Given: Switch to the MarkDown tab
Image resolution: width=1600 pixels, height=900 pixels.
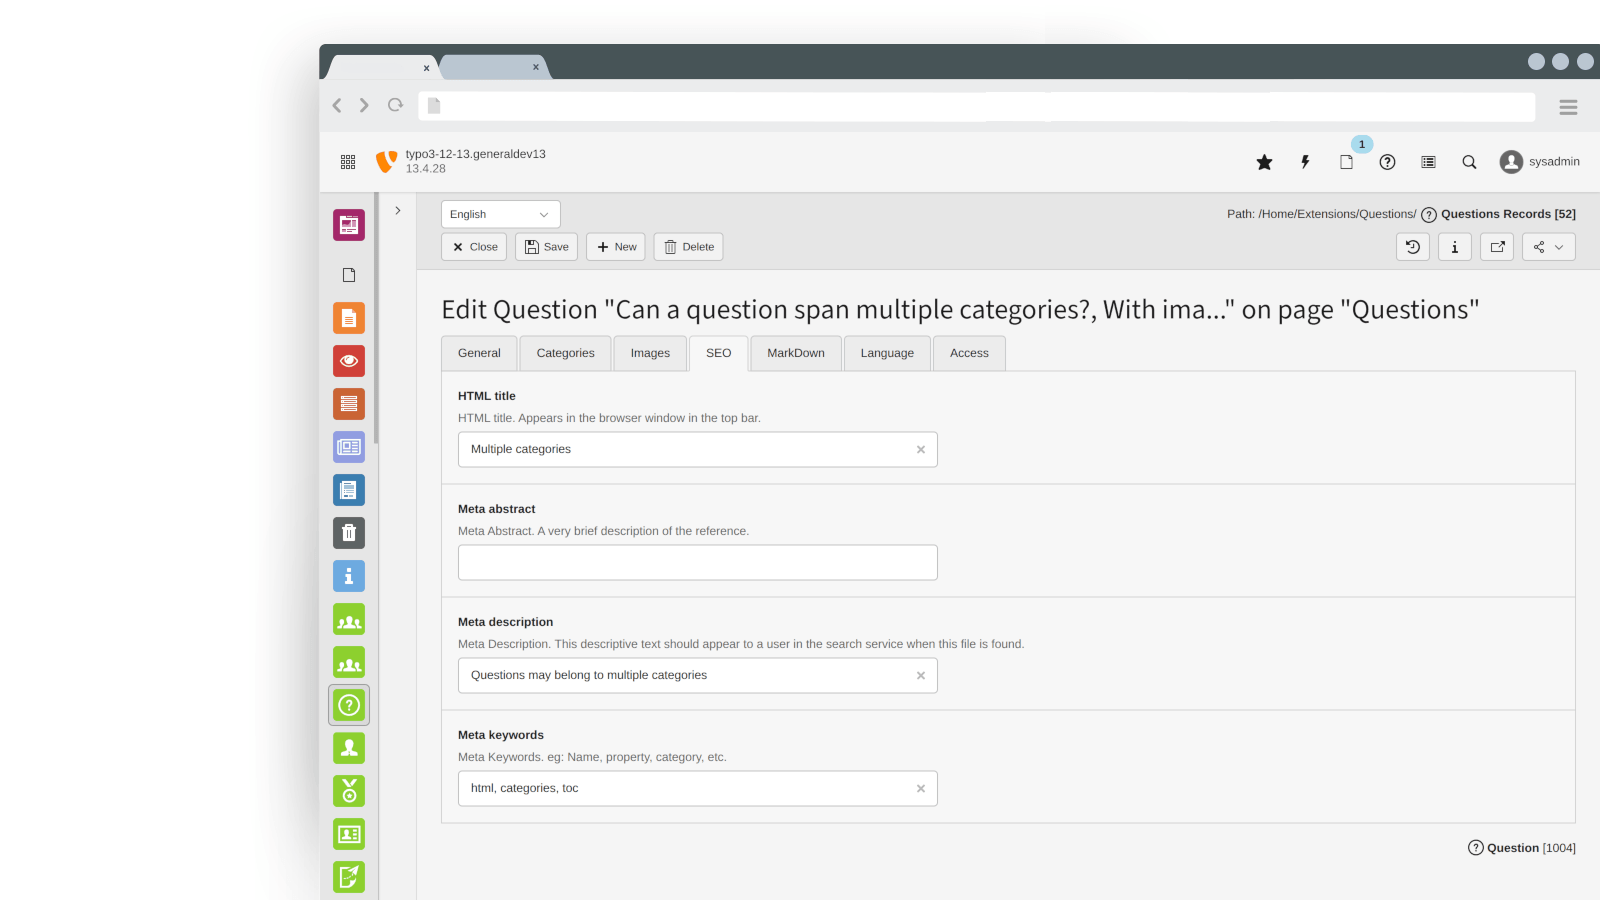Looking at the screenshot, I should (795, 353).
